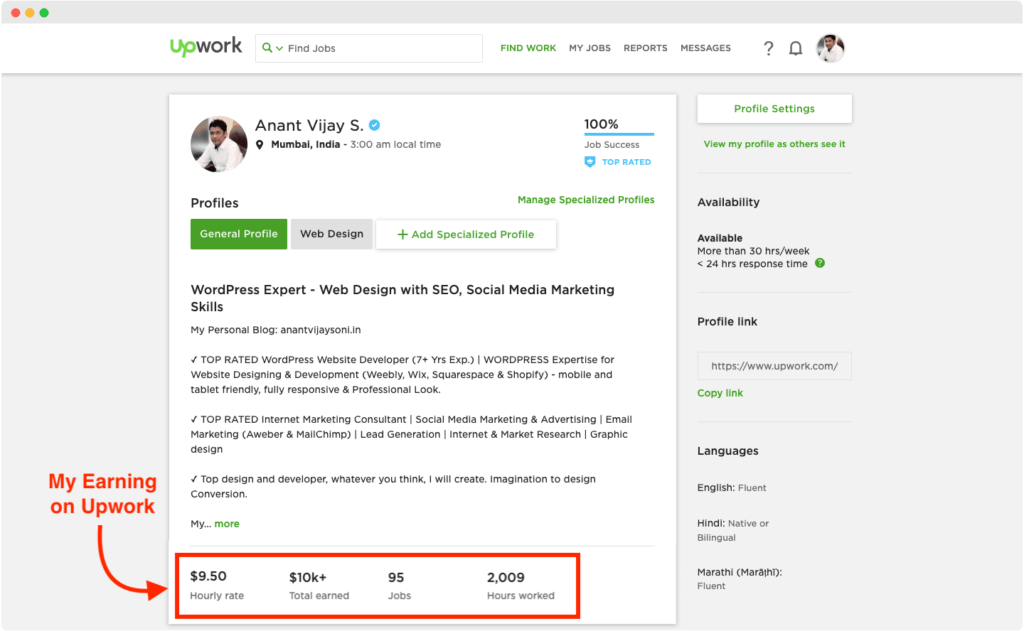Select the General Profile tab
This screenshot has width=1024, height=631.
[x=238, y=234]
